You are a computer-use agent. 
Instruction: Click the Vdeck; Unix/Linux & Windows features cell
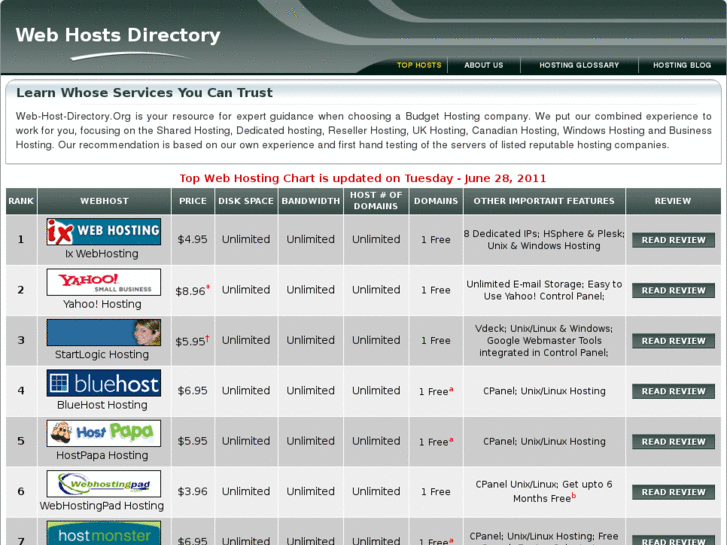[544, 340]
